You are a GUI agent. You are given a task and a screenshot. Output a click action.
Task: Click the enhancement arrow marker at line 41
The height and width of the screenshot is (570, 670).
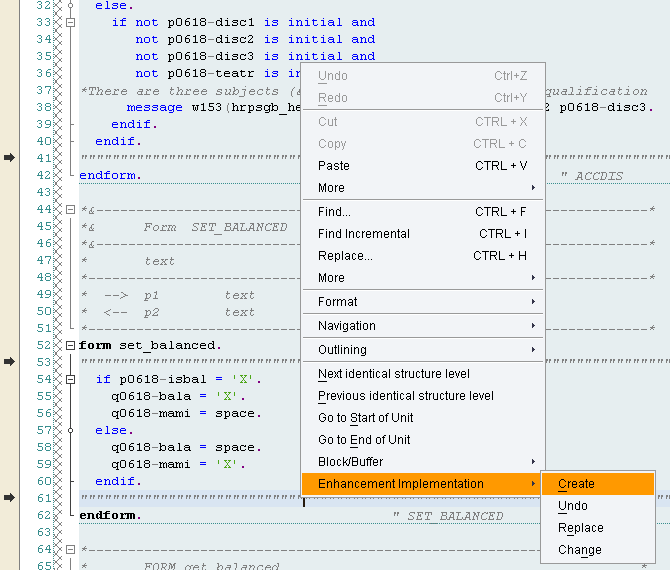[9, 158]
